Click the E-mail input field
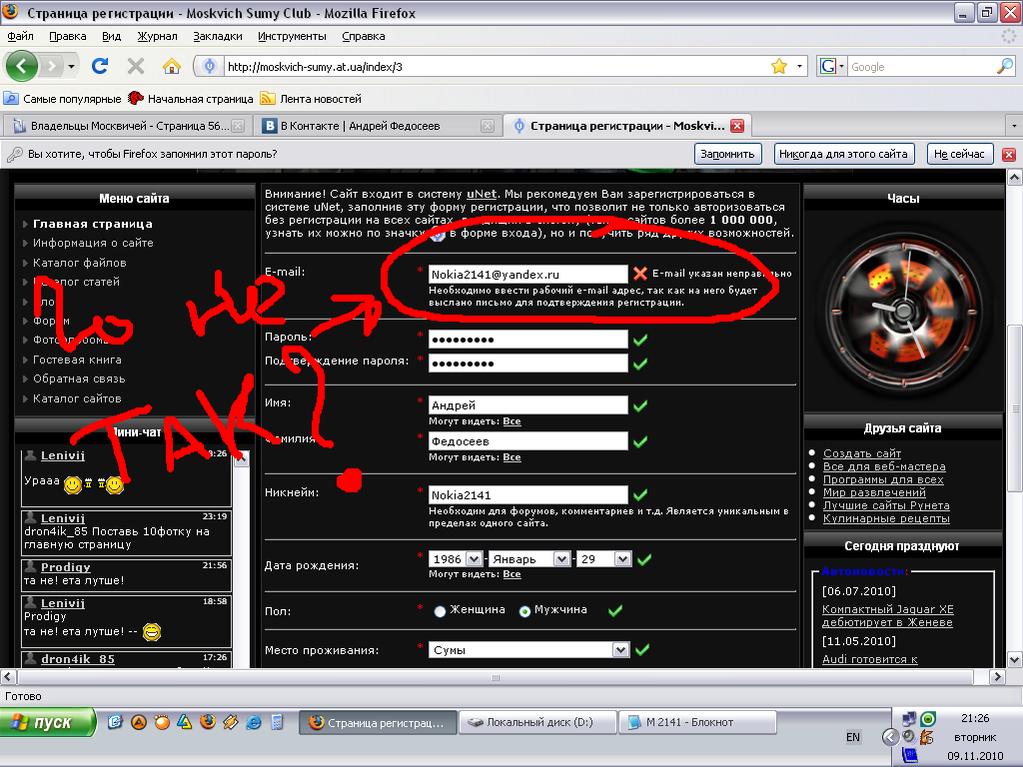 [527, 273]
